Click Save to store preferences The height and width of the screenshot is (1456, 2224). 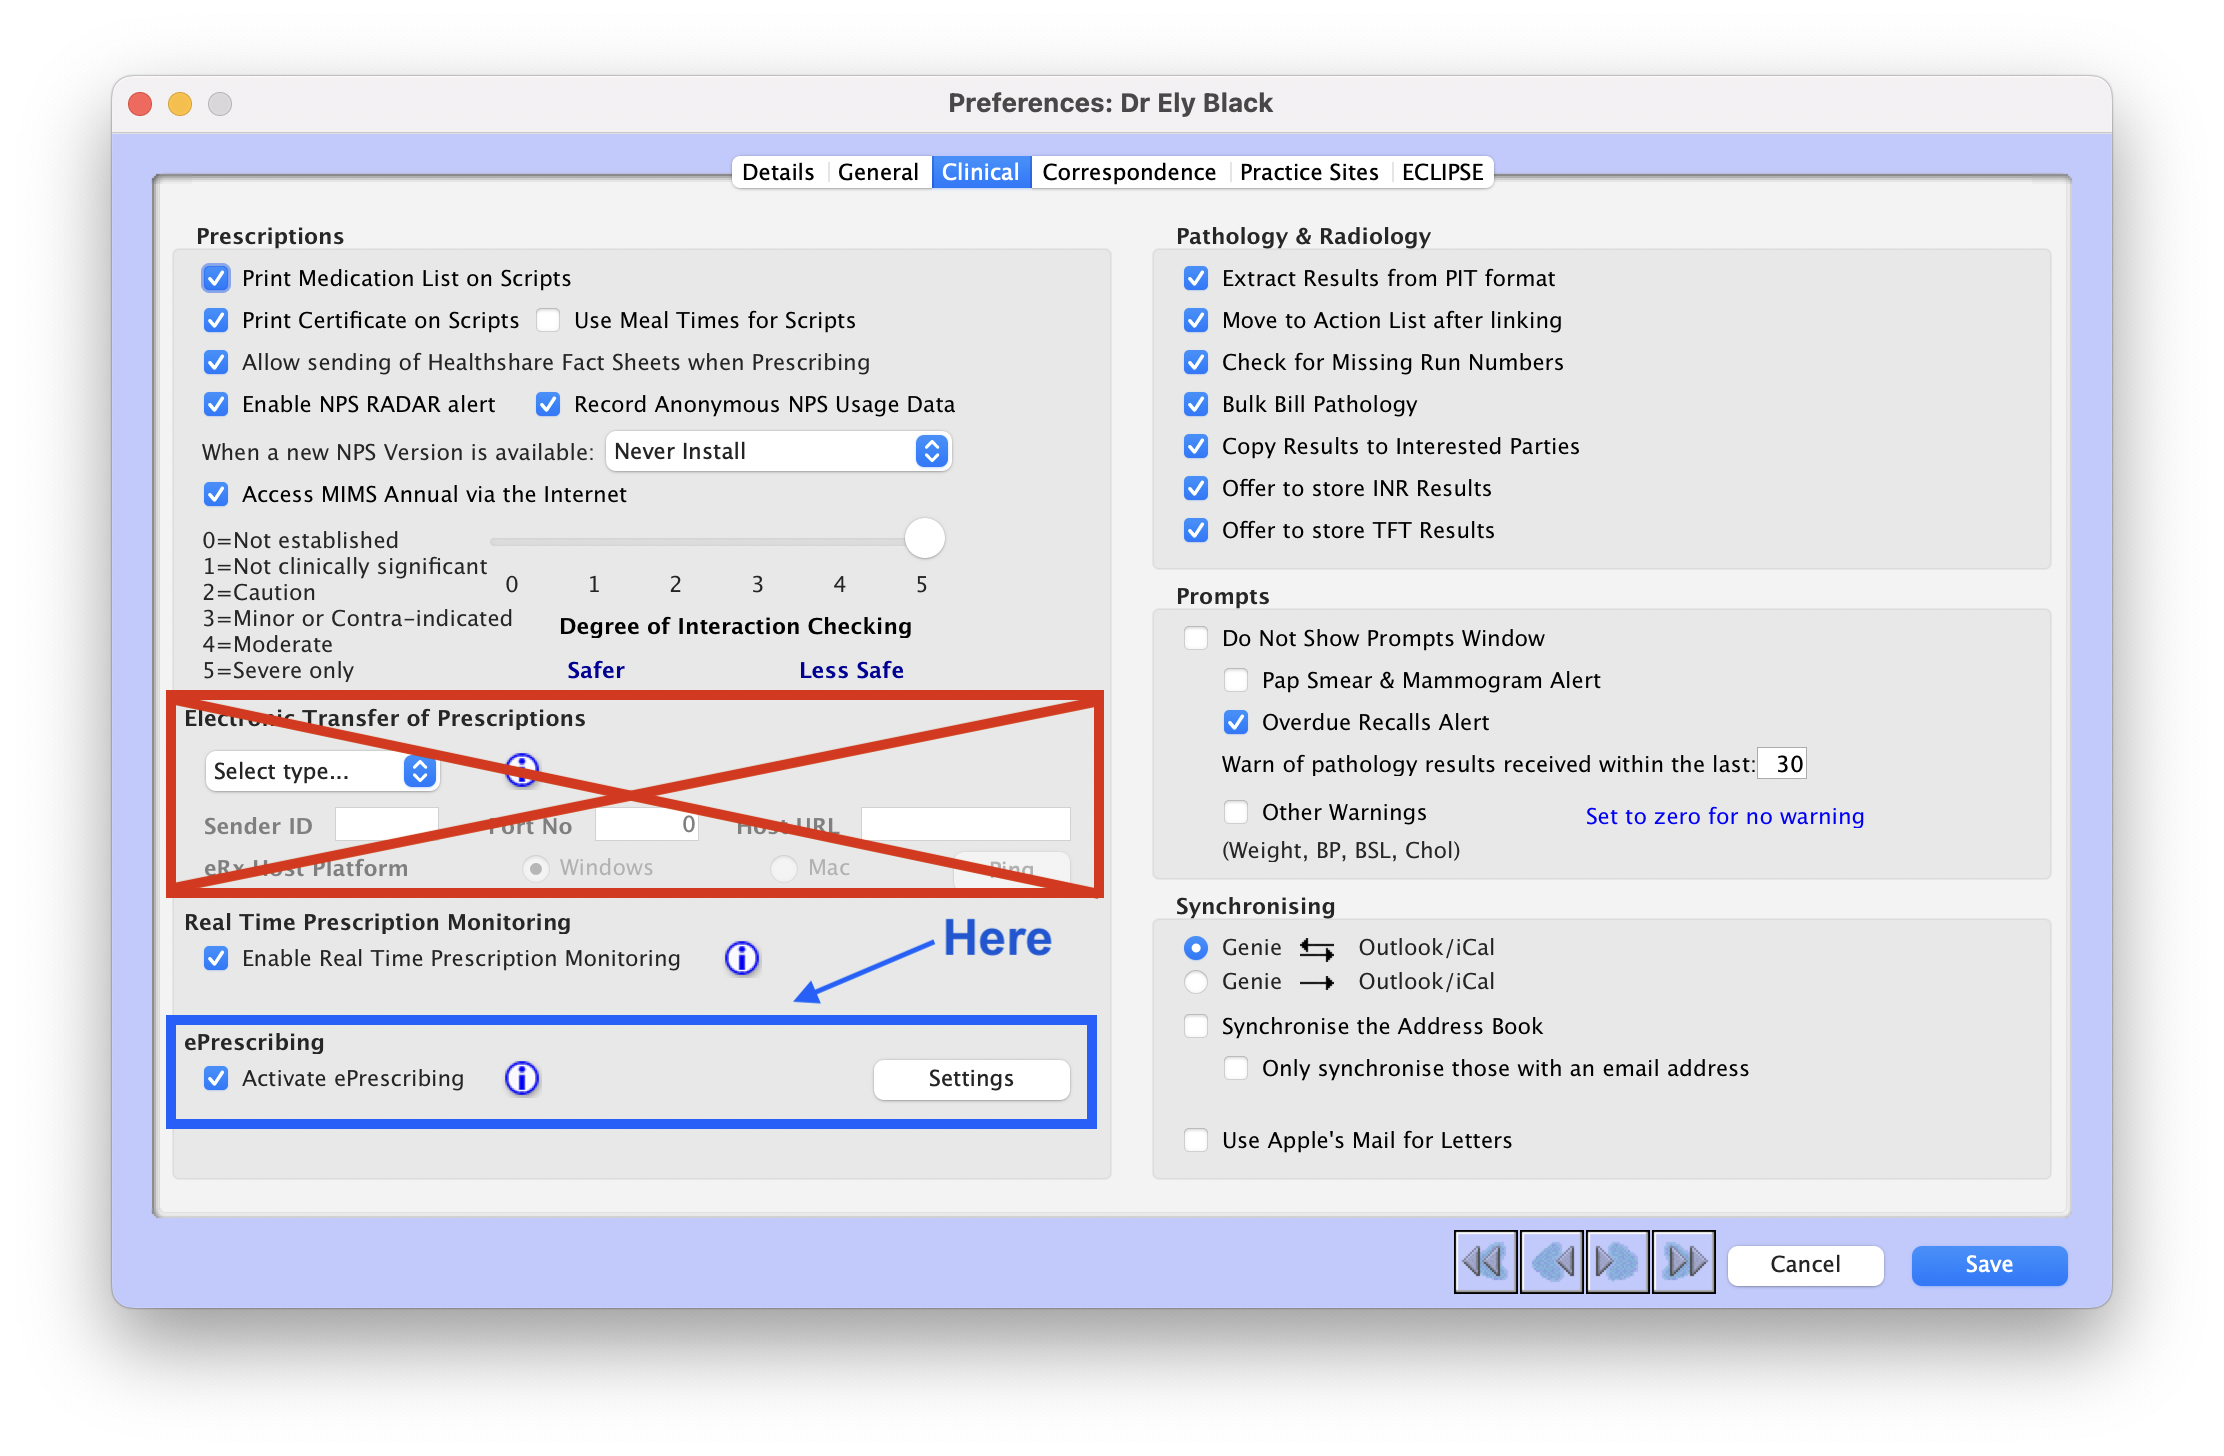pos(1988,1264)
